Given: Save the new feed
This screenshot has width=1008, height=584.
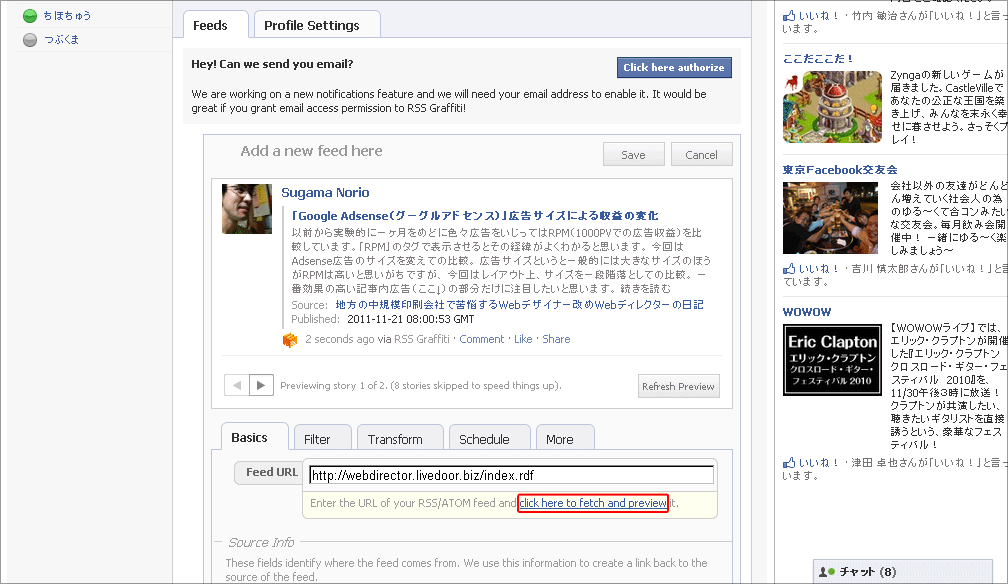Looking at the screenshot, I should (x=633, y=154).
